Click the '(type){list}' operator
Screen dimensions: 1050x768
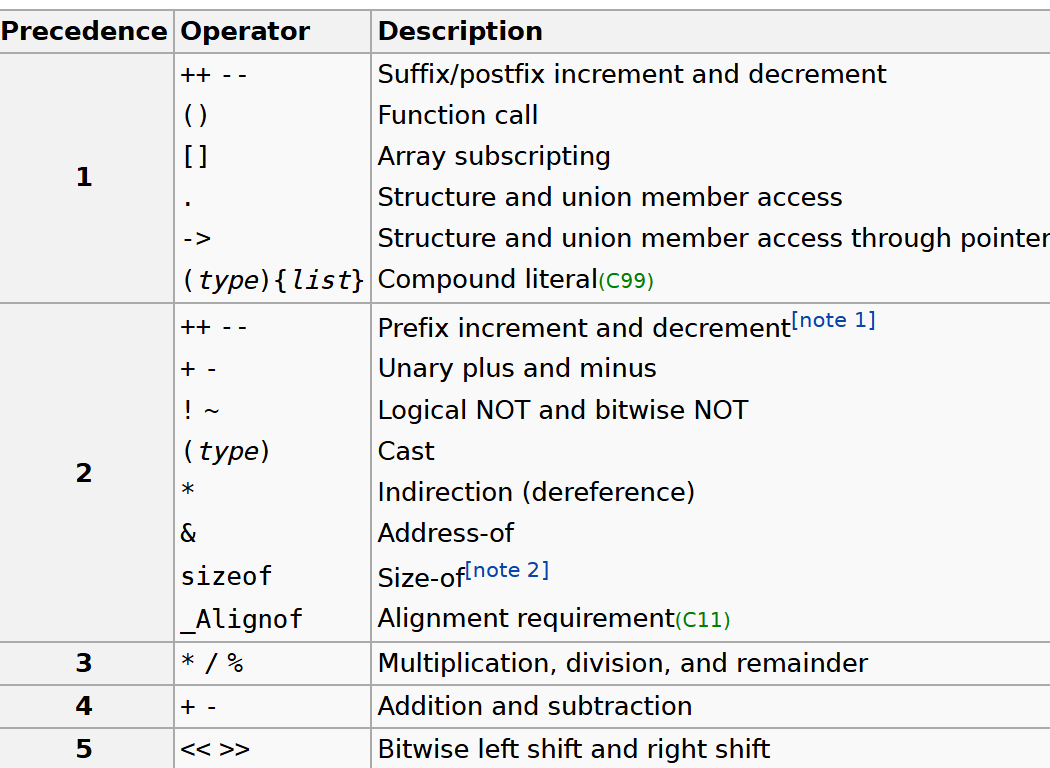pyautogui.click(x=273, y=280)
